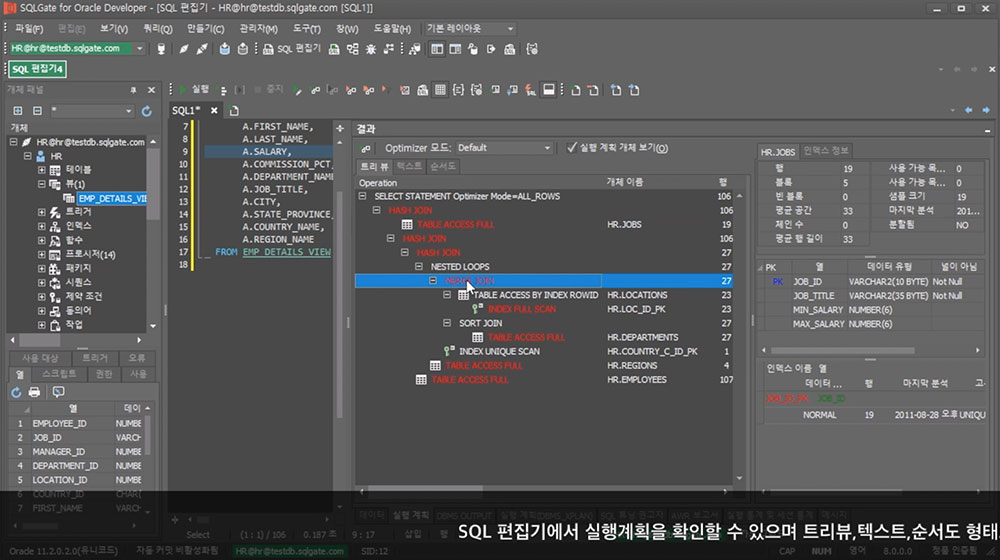Viewport: 1000px width, 560px height.
Task: Toggle the left panel layout icon
Action: (x=437, y=48)
